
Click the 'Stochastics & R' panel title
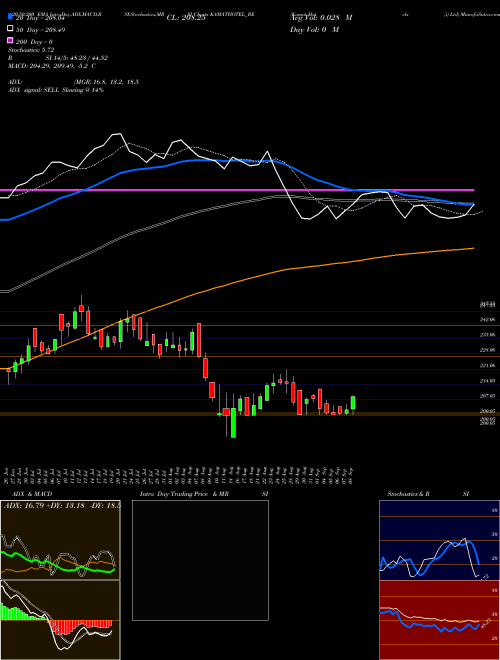408,494
